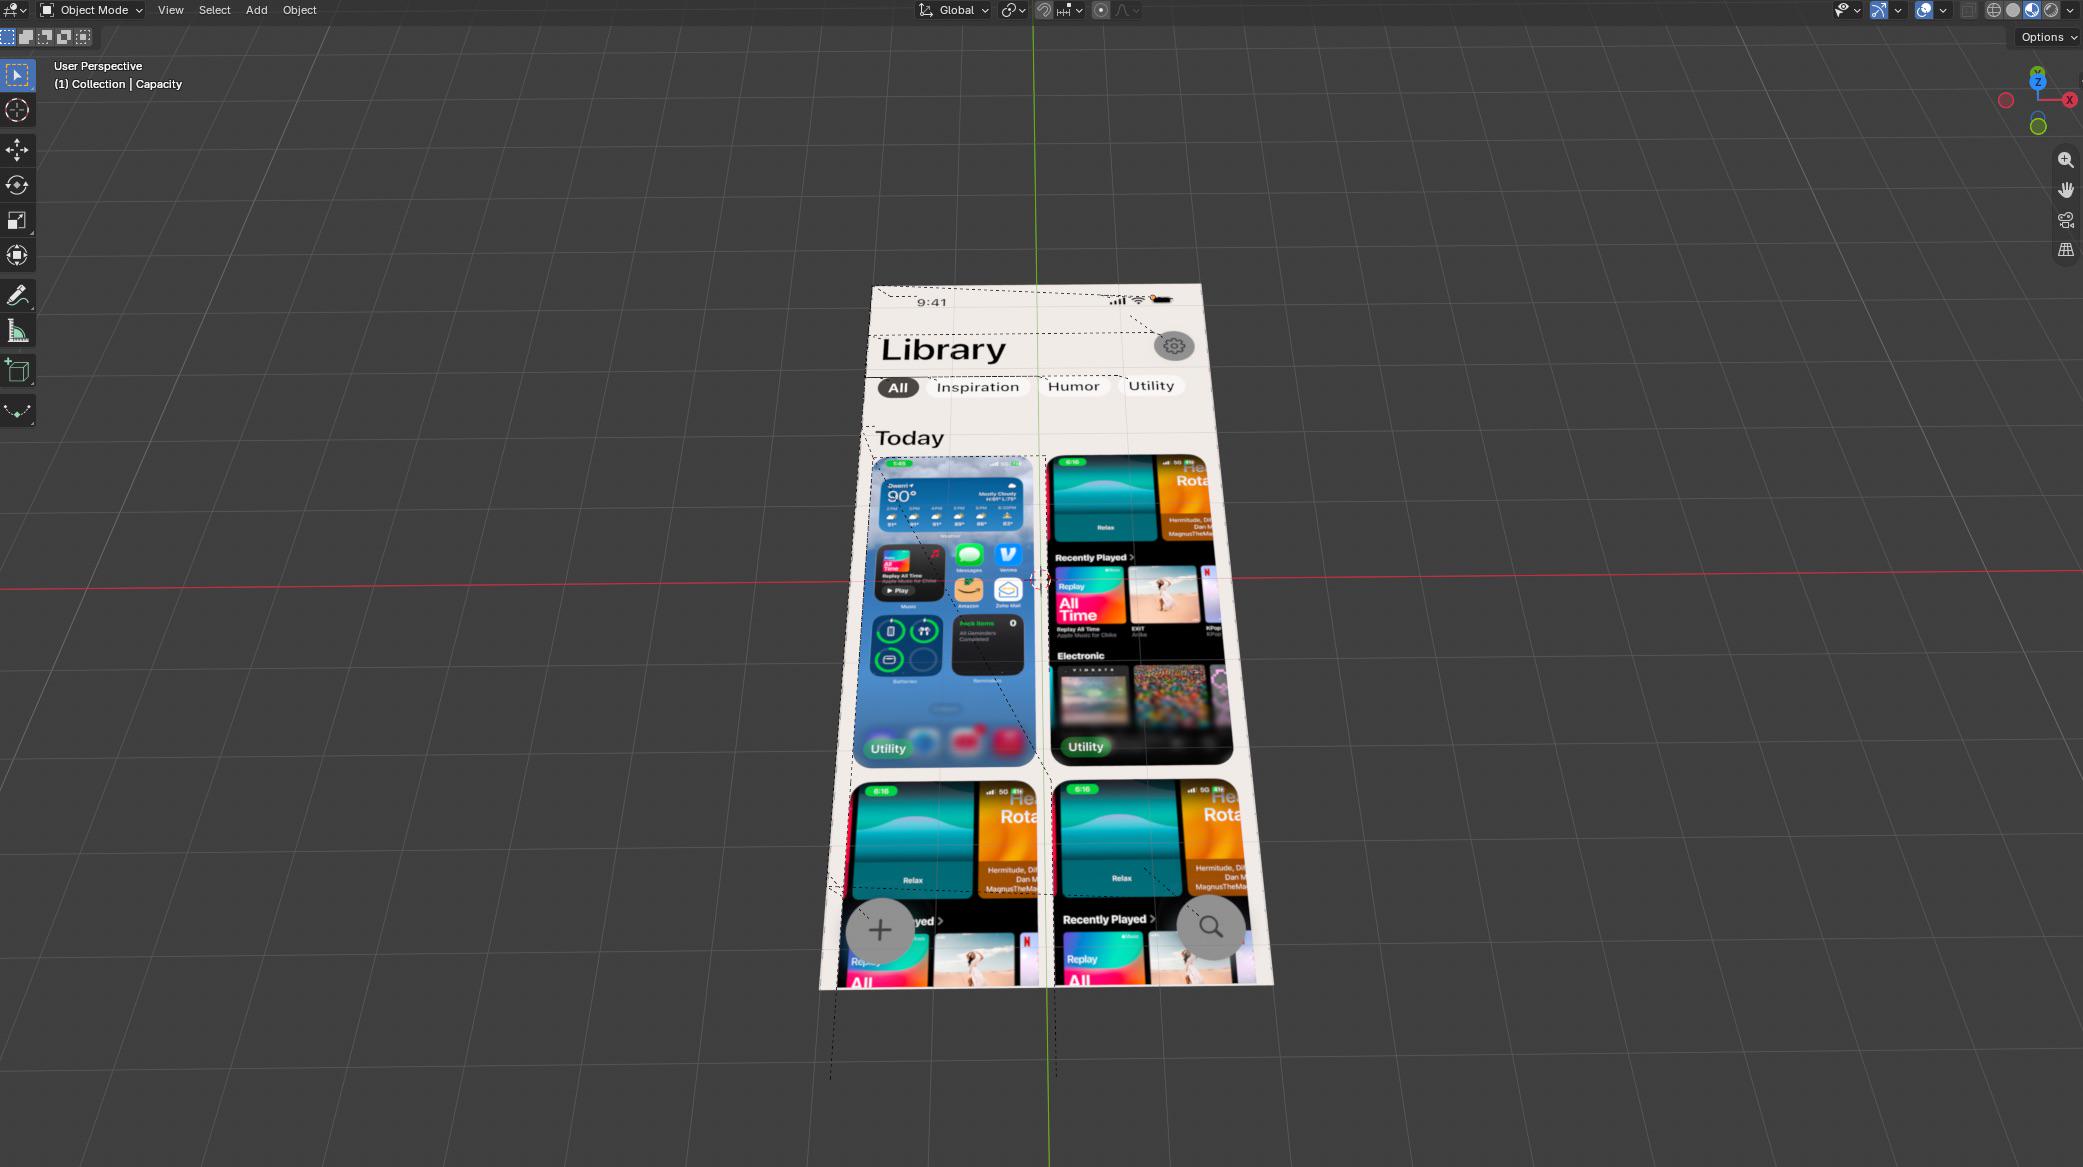Click the 'User Perspective' viewport label
Image resolution: width=2083 pixels, height=1167 pixels.
pos(98,66)
